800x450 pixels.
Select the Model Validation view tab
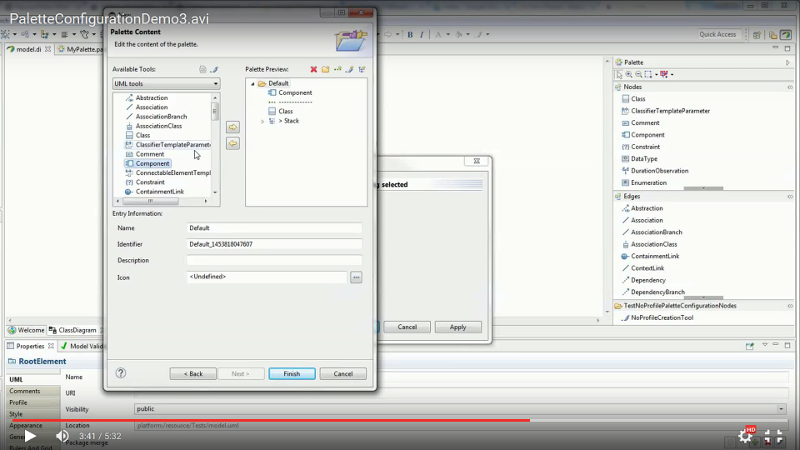83,346
